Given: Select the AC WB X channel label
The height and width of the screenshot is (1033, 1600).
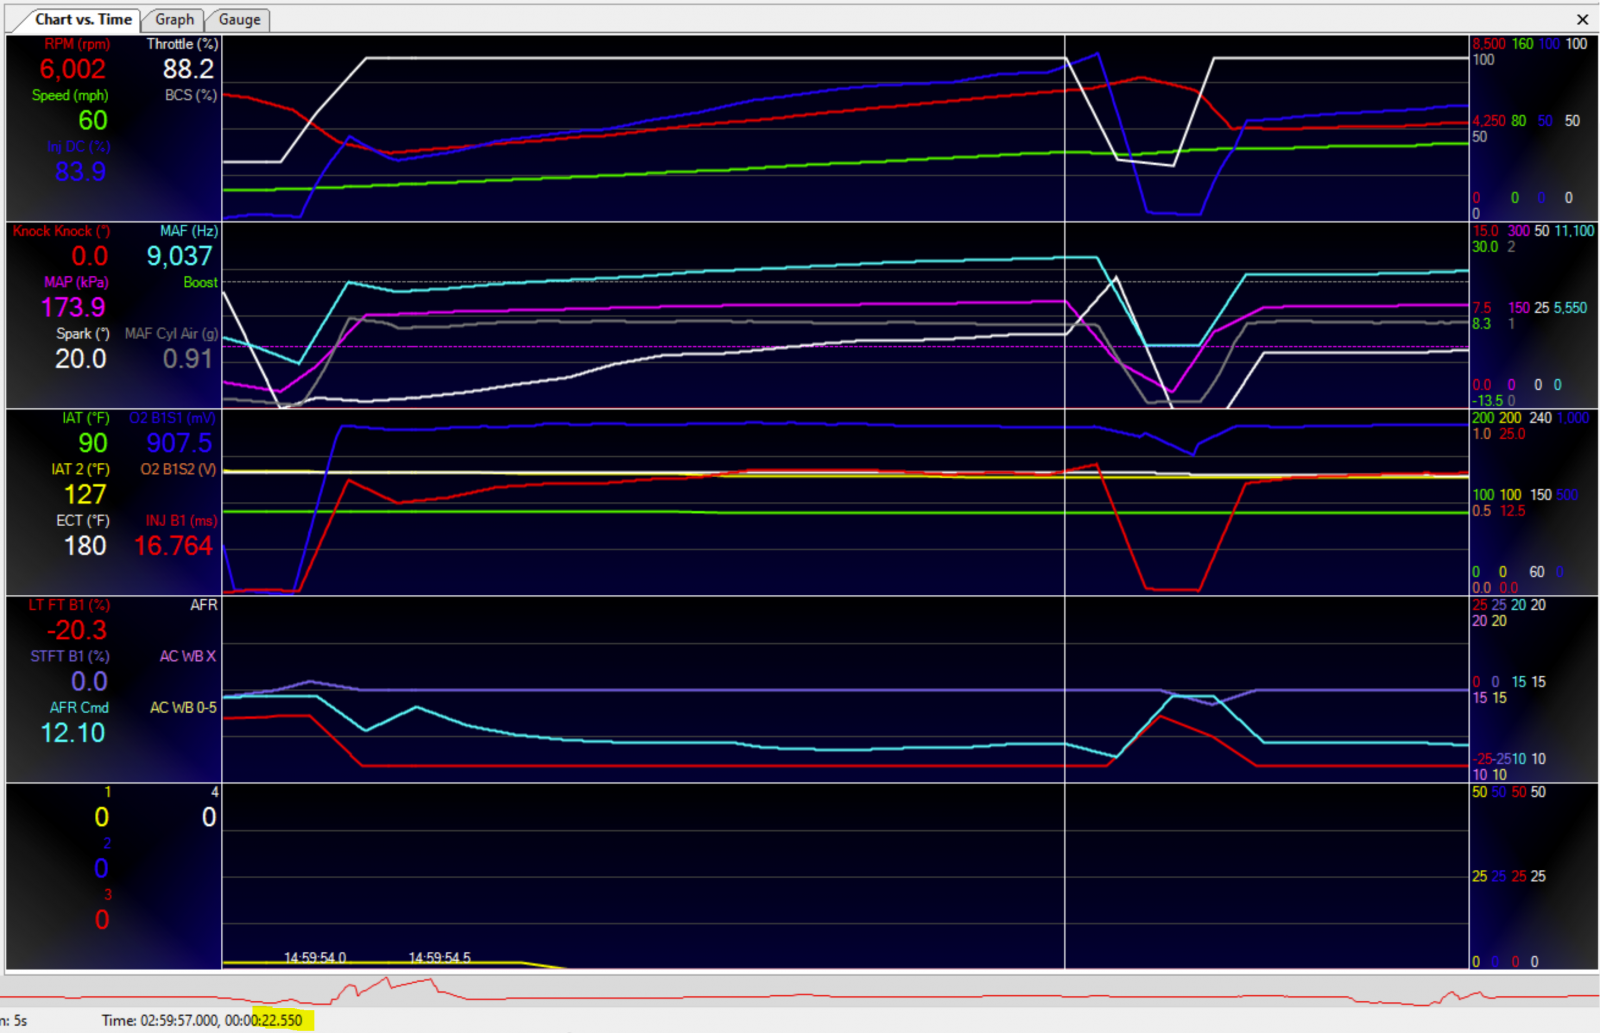Looking at the screenshot, I should point(188,656).
